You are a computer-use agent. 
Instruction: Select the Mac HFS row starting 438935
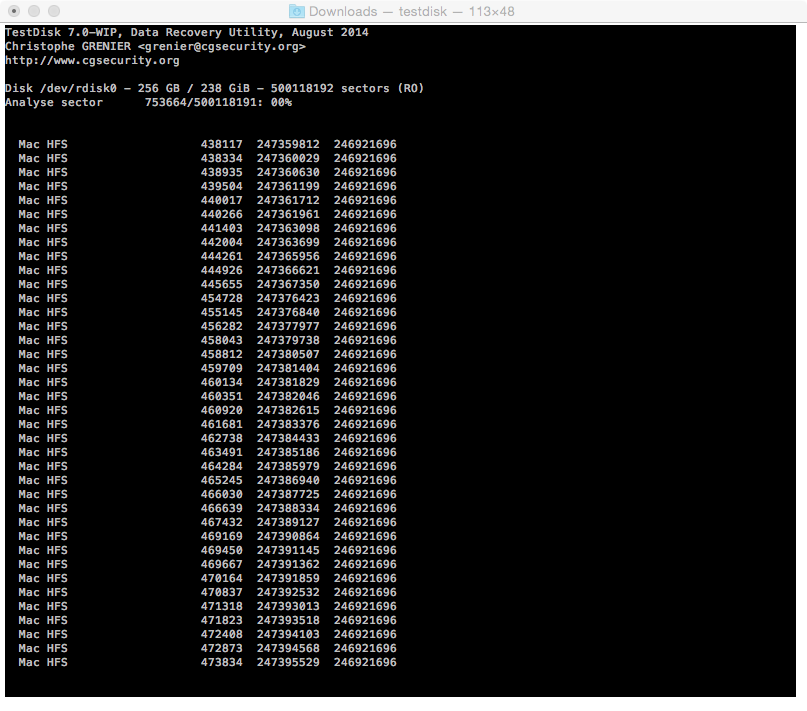pos(207,172)
